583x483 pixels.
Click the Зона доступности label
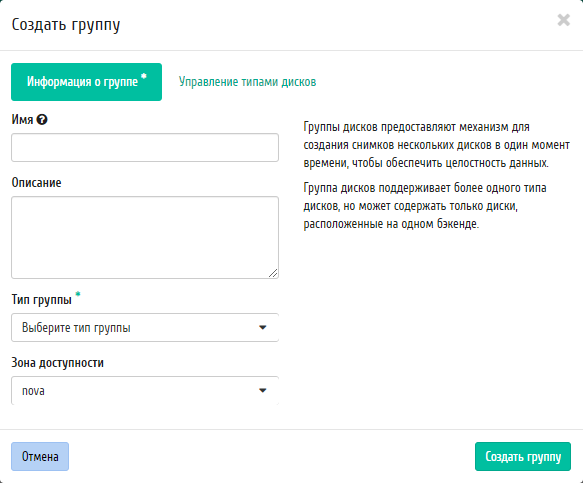click(x=58, y=363)
